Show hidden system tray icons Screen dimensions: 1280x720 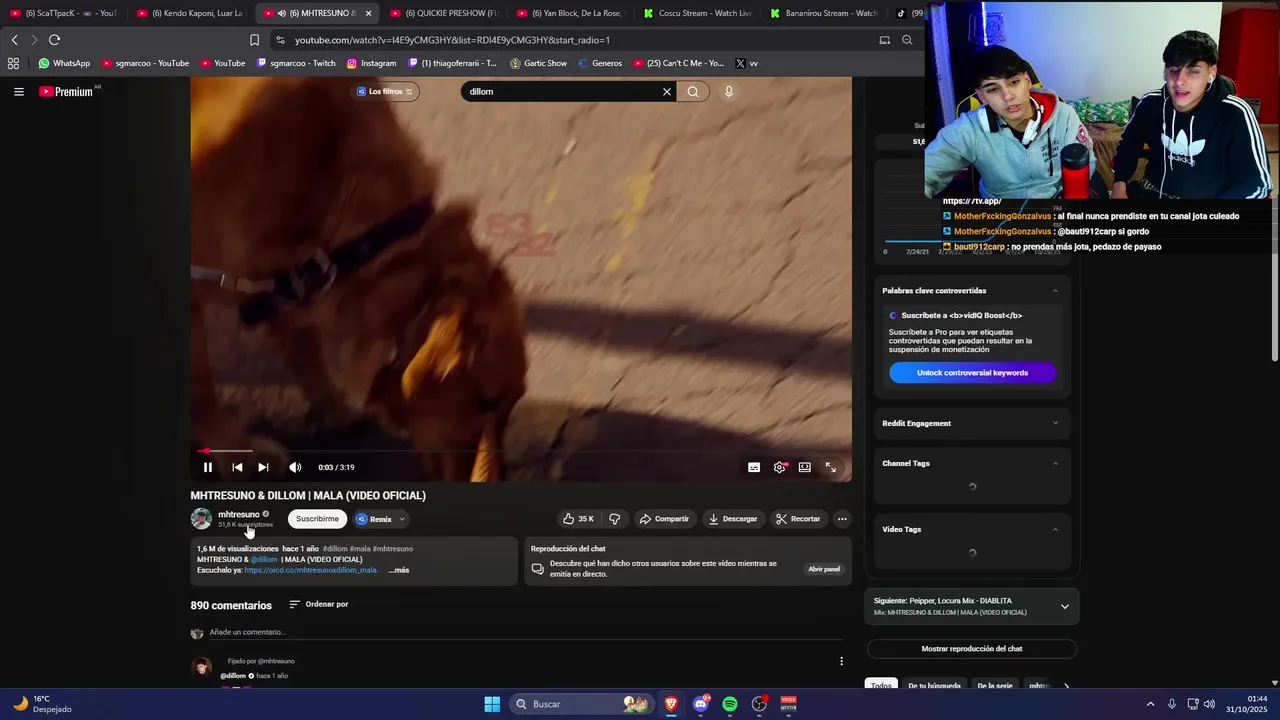(x=1150, y=704)
